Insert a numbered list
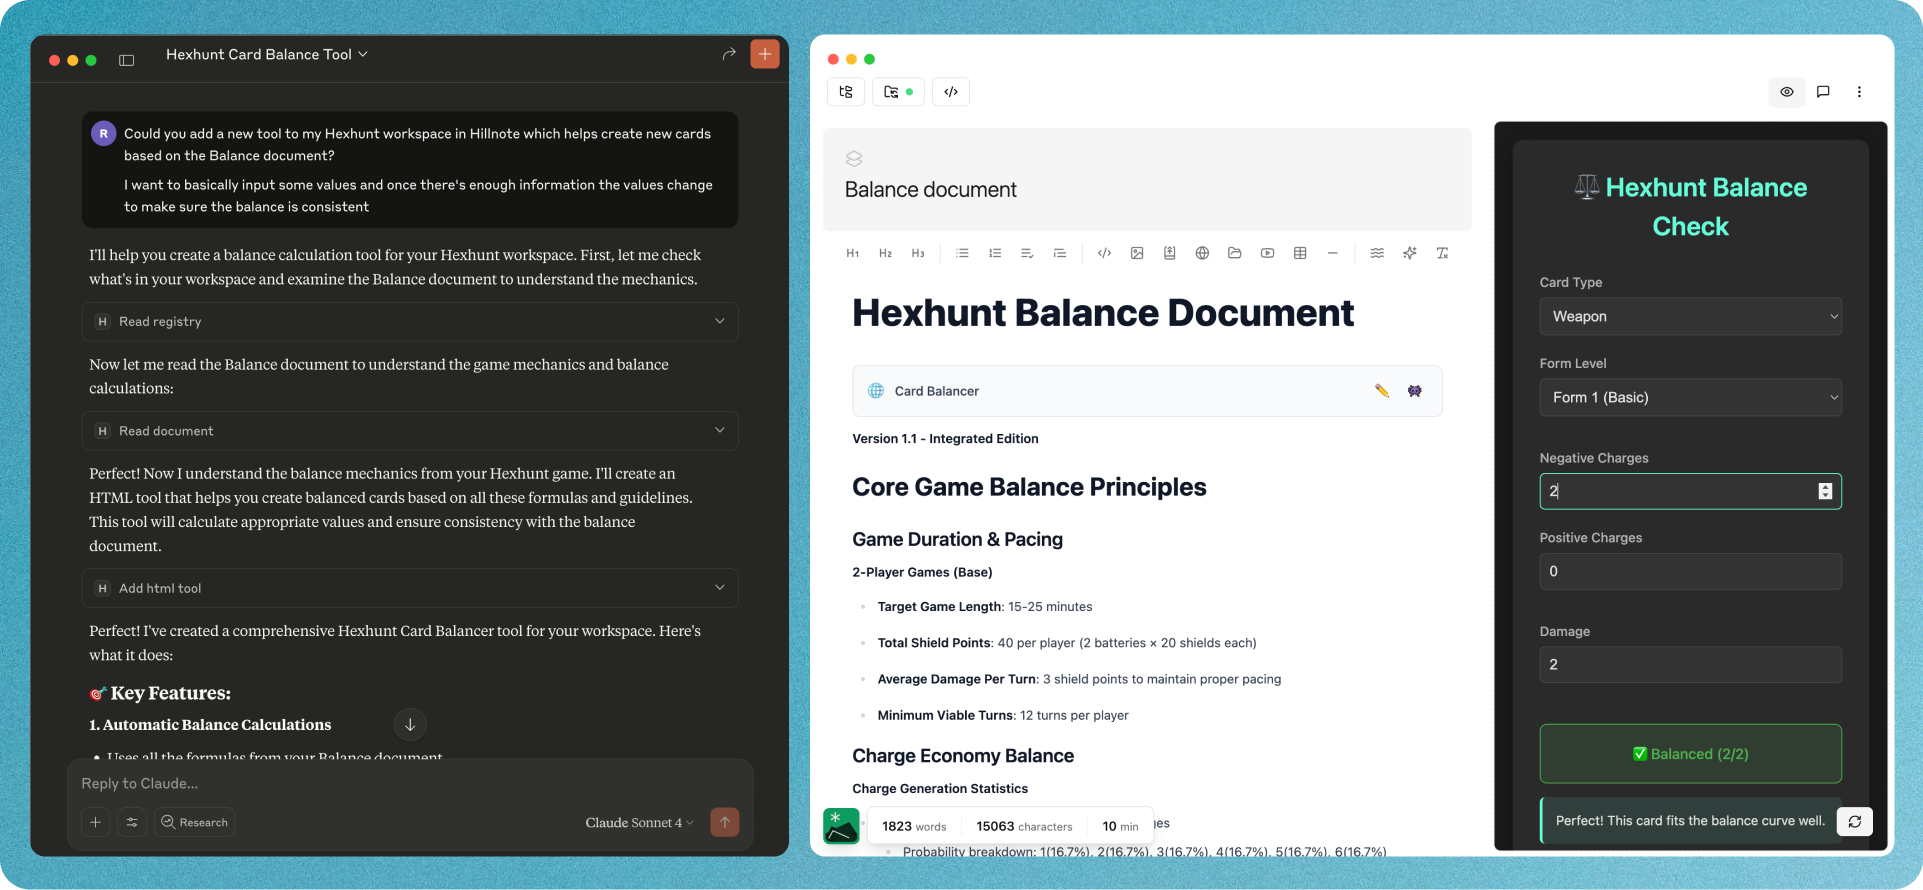The image size is (1923, 890). [995, 253]
